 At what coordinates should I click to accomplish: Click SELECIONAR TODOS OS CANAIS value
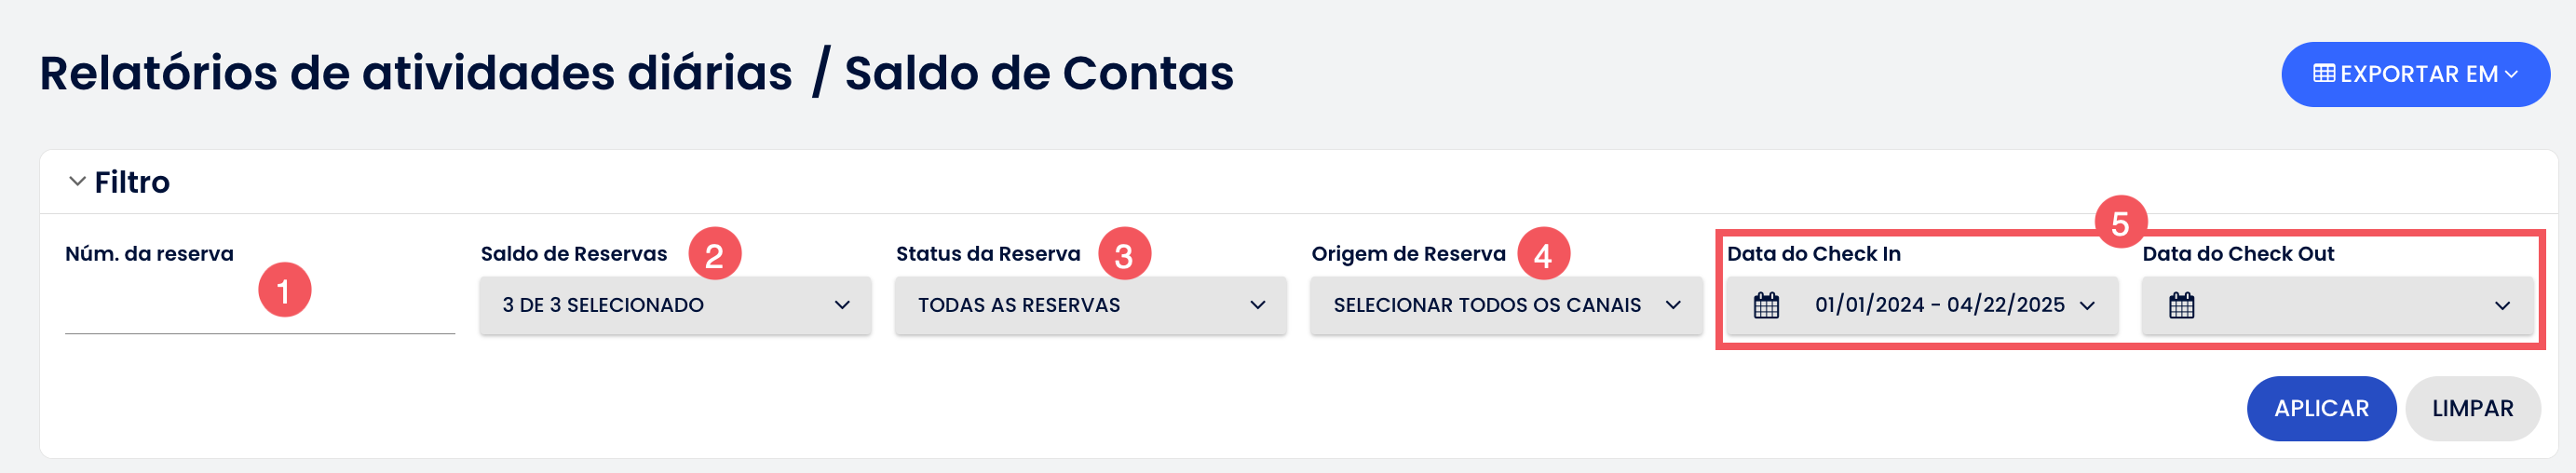[1486, 305]
